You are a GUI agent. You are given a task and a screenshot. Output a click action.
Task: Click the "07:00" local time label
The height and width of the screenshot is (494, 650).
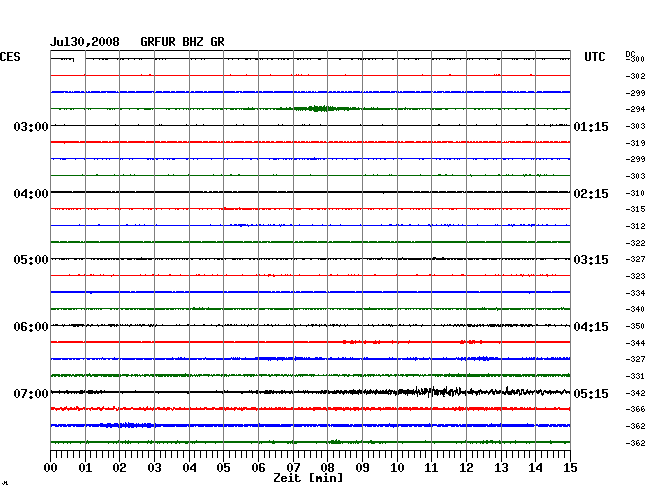31,393
